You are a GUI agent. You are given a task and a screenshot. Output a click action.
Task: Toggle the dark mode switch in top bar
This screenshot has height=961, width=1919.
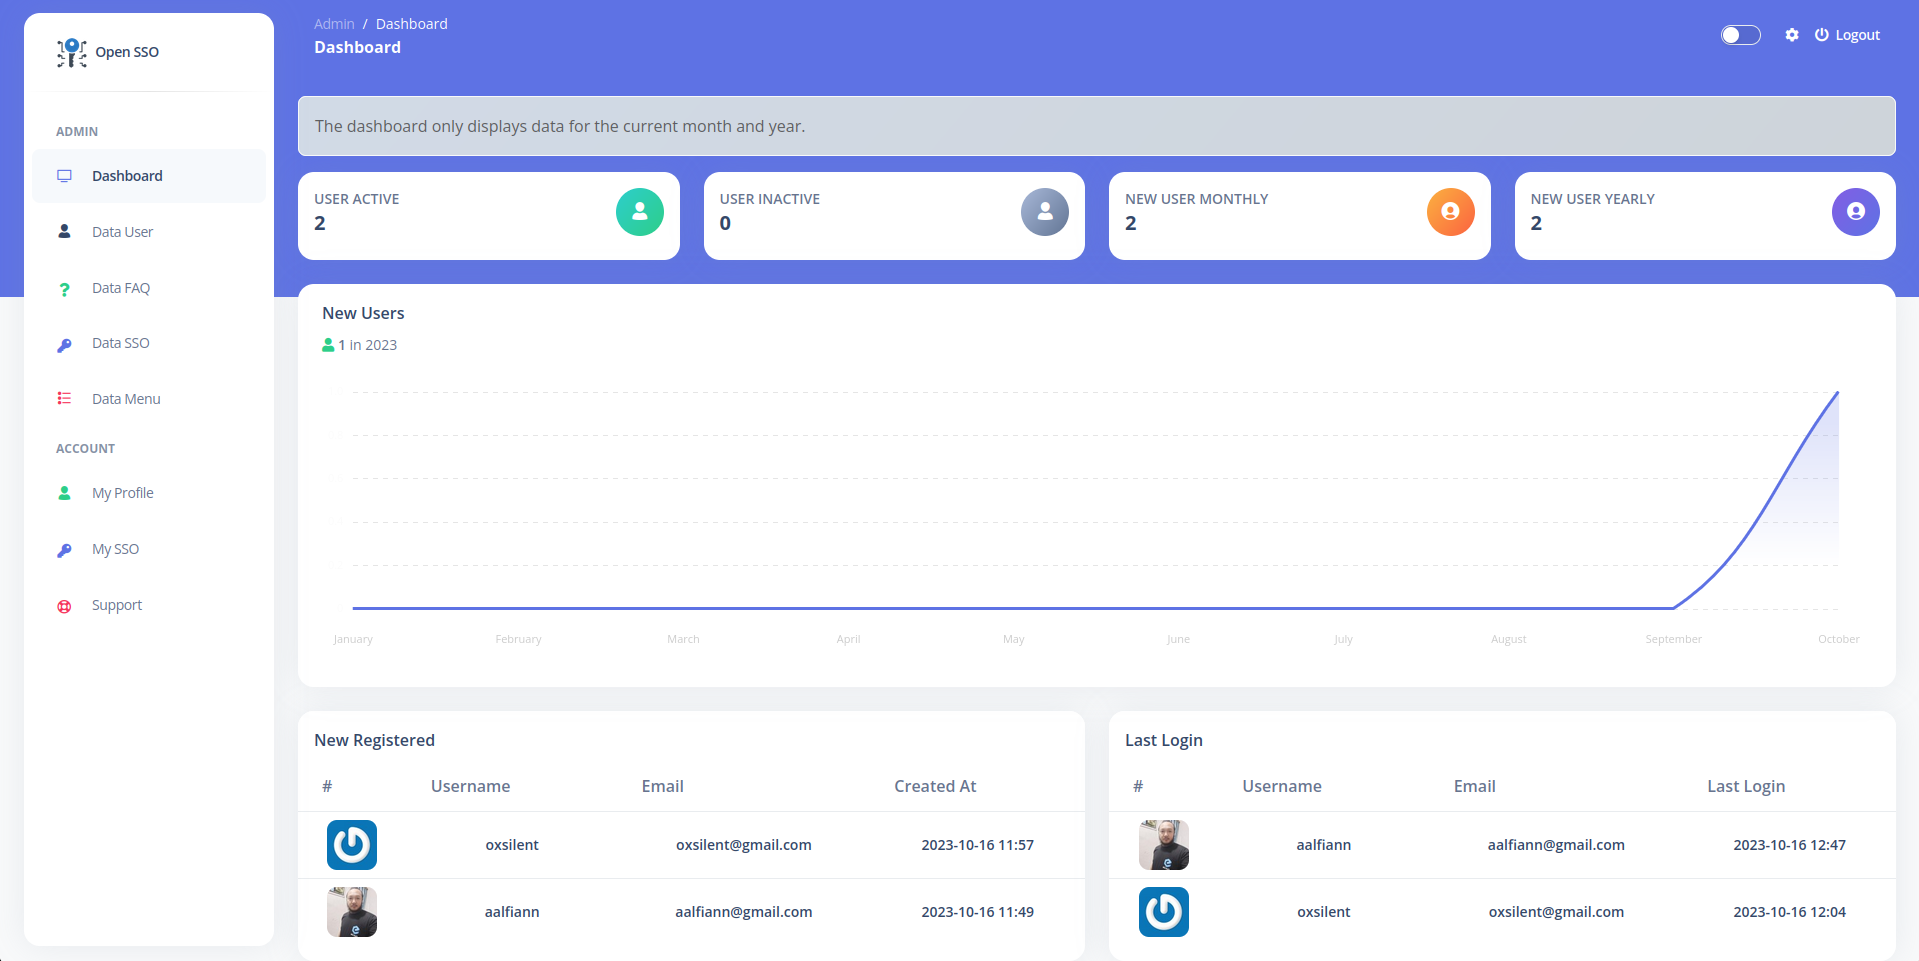(x=1740, y=34)
